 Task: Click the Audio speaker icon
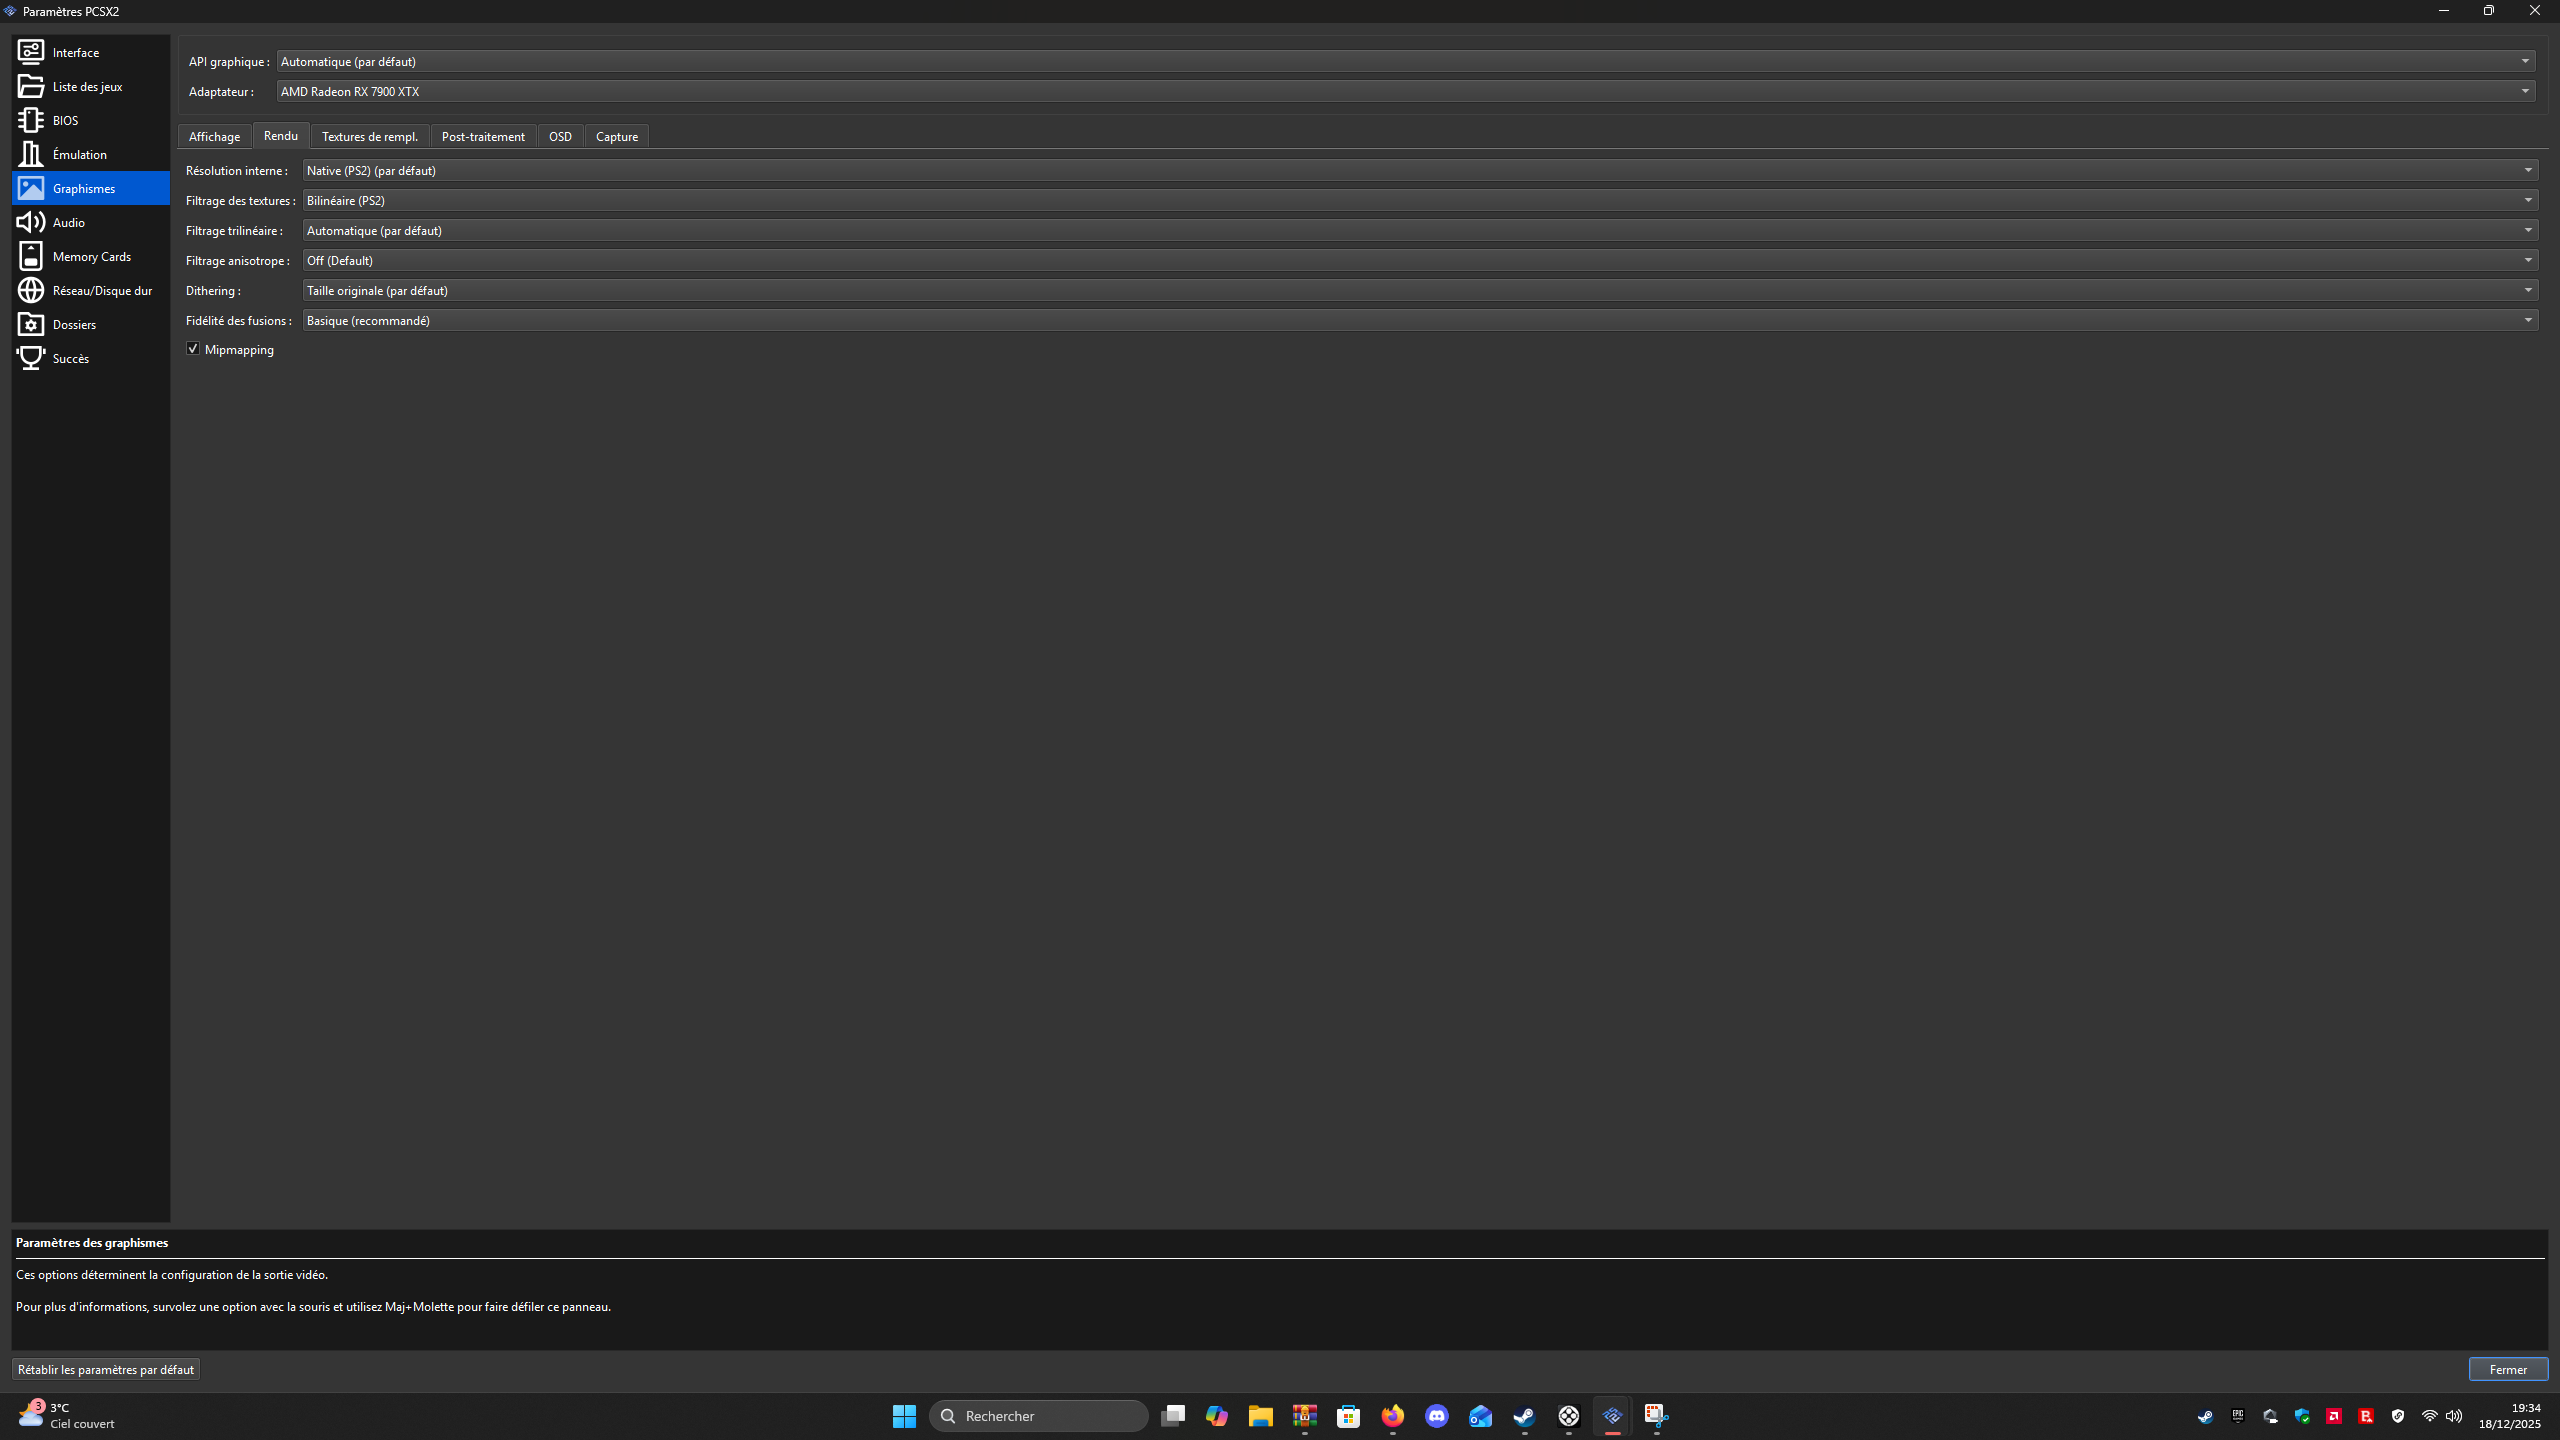pos(31,222)
